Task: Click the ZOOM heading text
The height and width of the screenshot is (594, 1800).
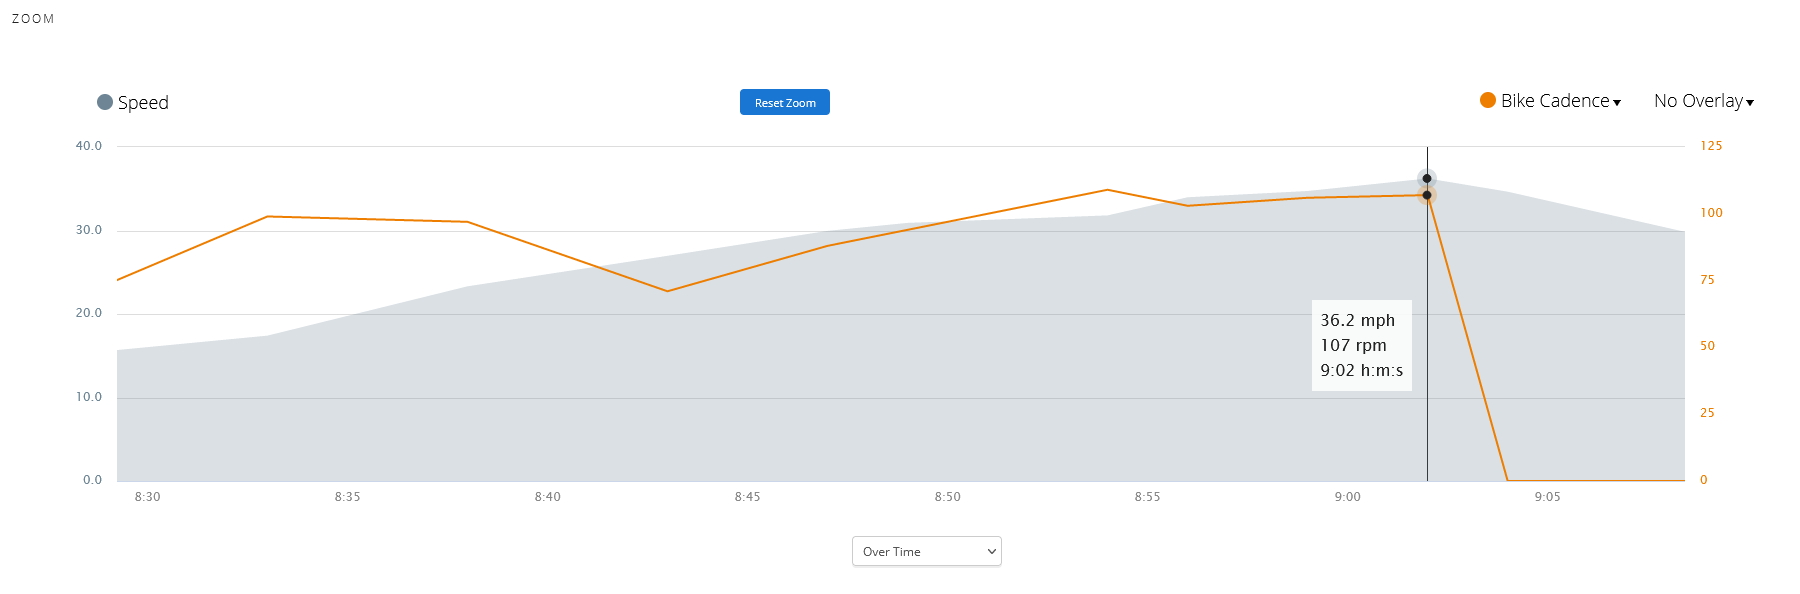Action: click(x=33, y=19)
